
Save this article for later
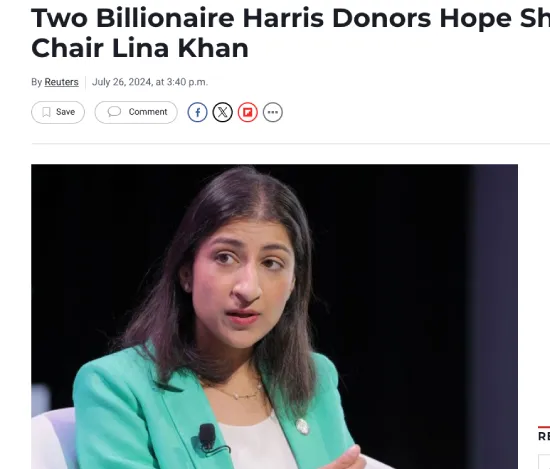pyautogui.click(x=58, y=112)
